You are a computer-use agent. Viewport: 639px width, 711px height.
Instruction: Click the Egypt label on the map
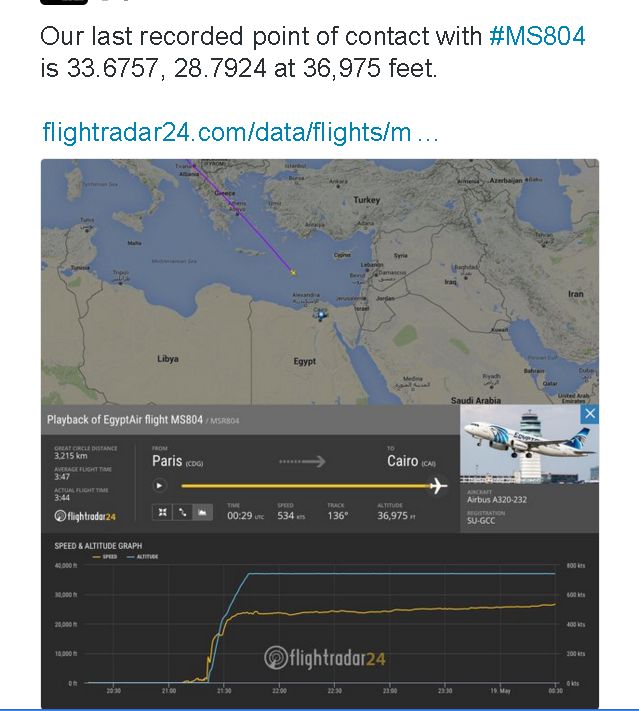304,361
